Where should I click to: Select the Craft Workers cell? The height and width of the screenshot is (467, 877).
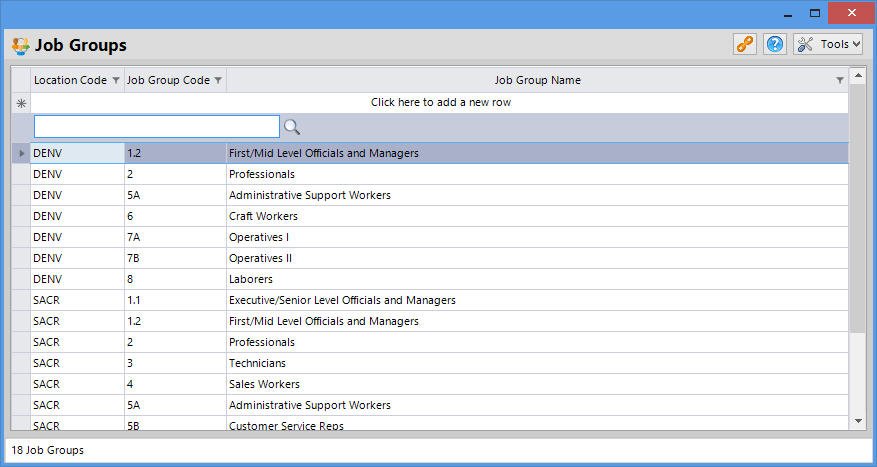pyautogui.click(x=537, y=216)
